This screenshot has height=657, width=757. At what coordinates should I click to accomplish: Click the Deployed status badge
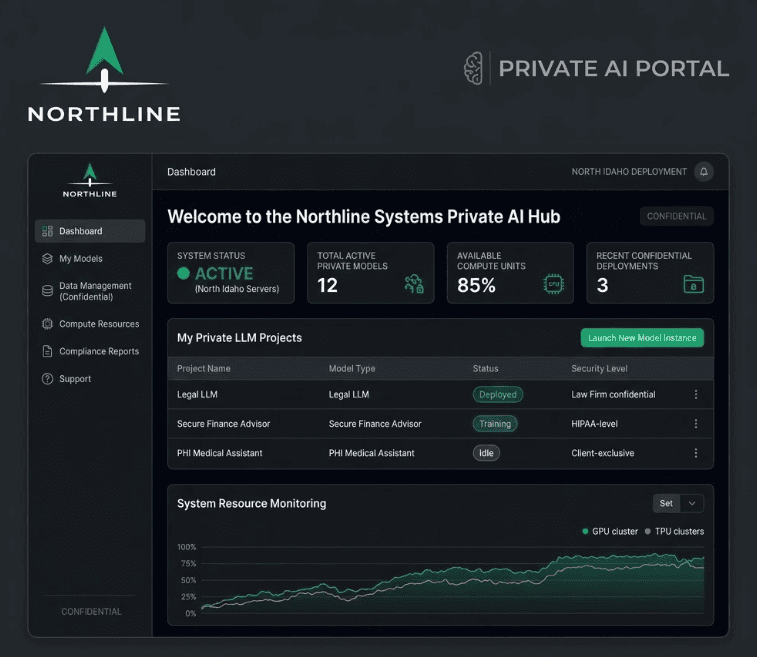tap(497, 395)
